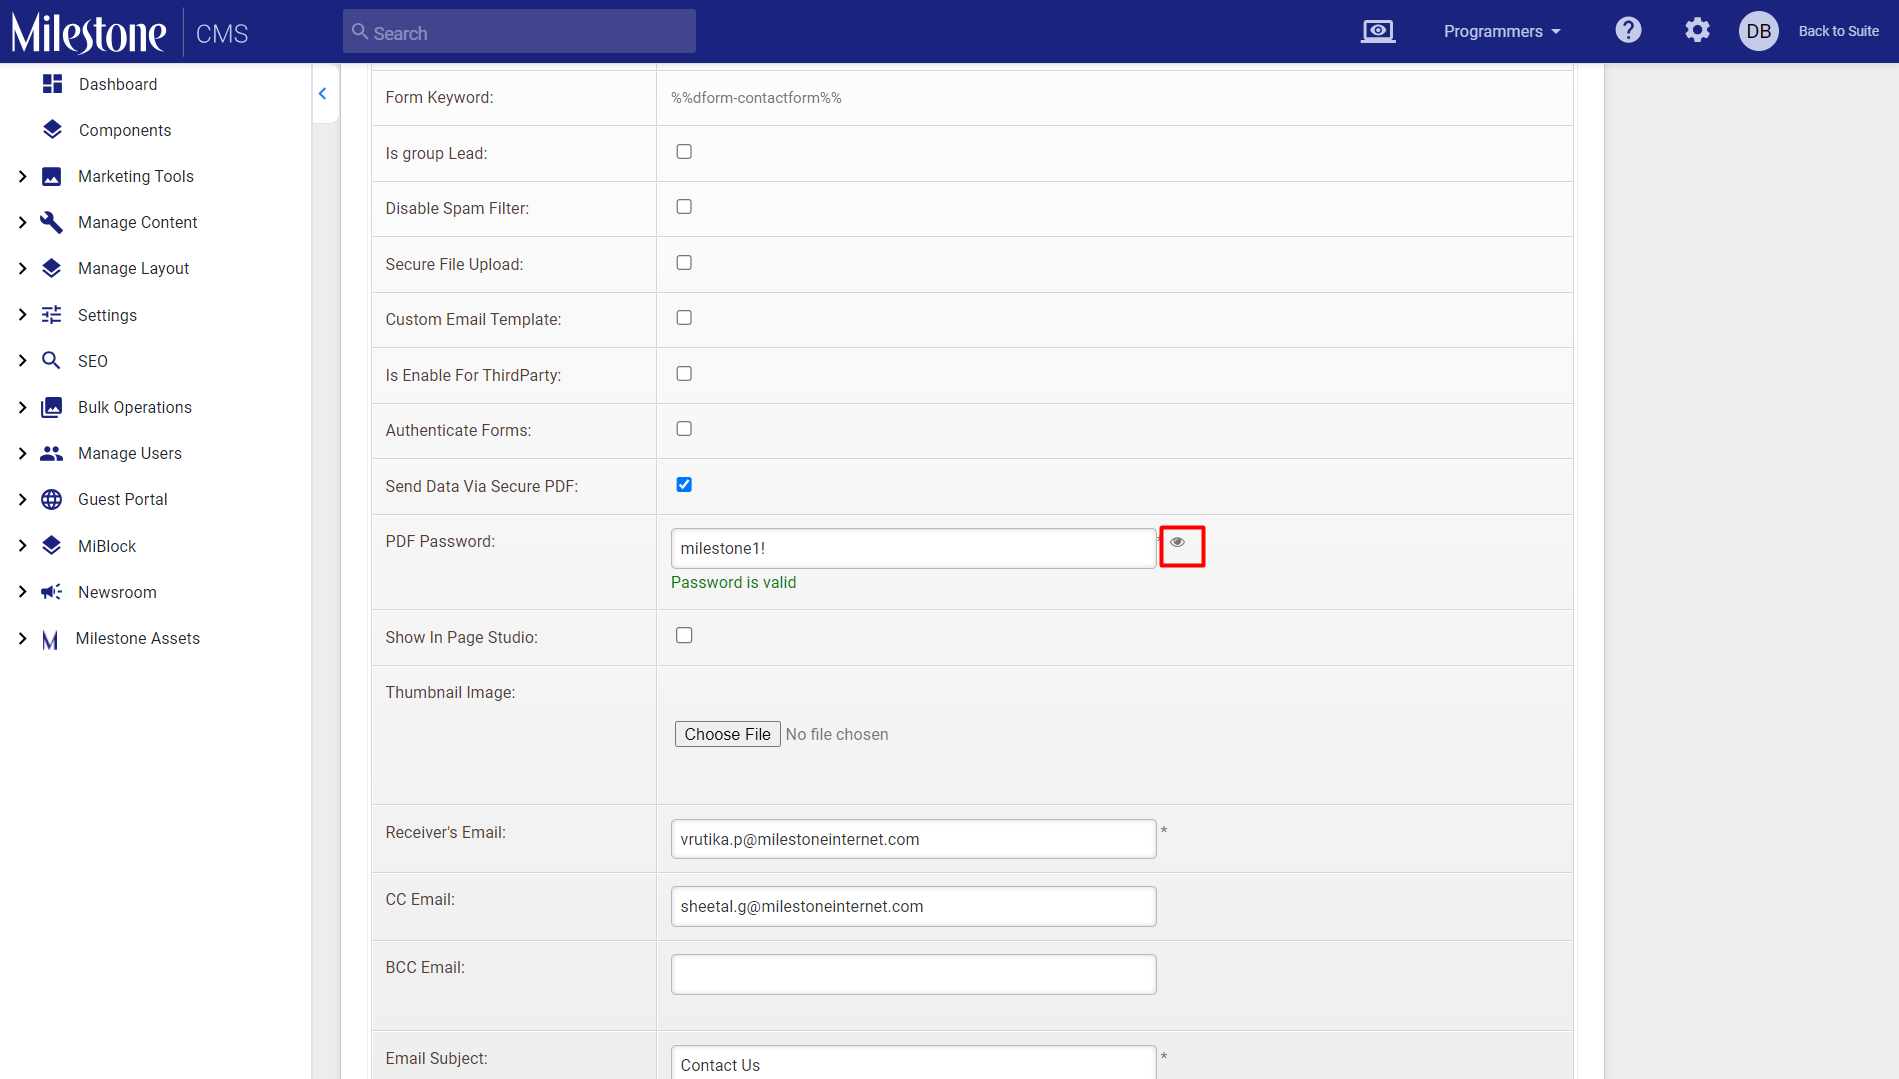Click the Manage Users people icon

click(52, 453)
